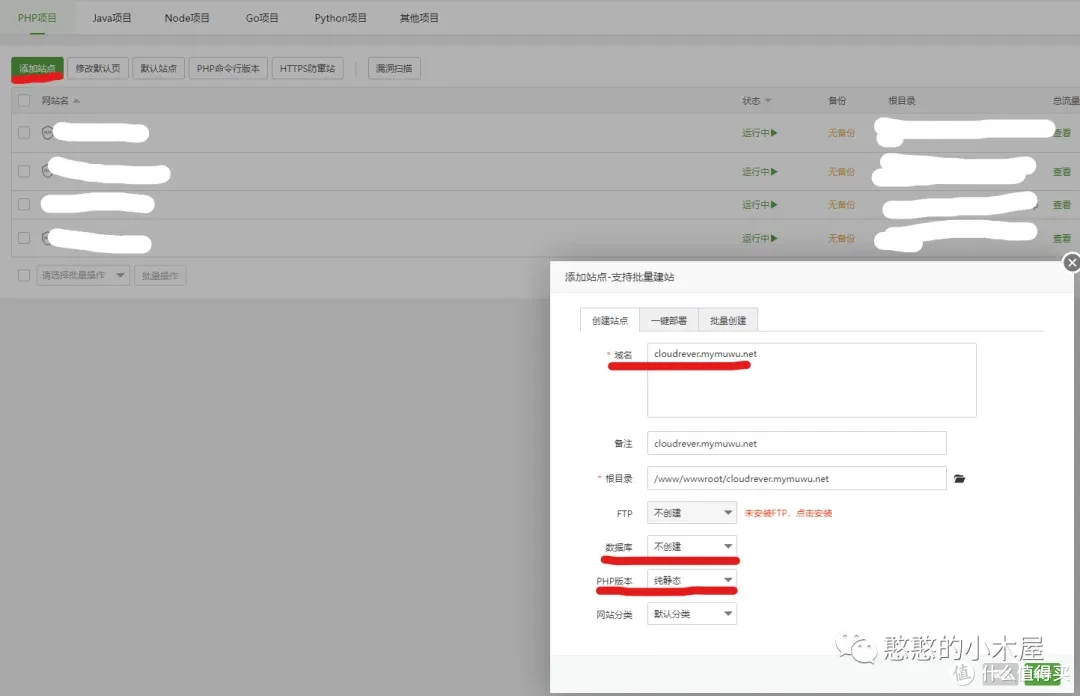Click 运行中 status in third row

[x=760, y=205]
